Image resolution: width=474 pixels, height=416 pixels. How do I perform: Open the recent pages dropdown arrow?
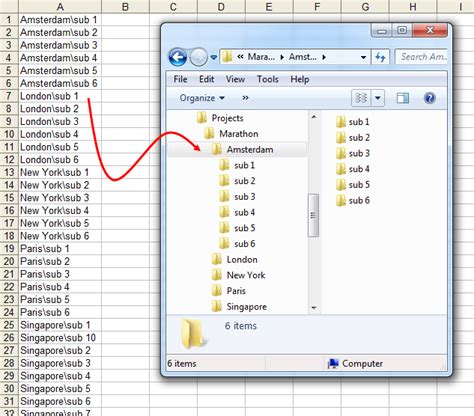(x=214, y=57)
